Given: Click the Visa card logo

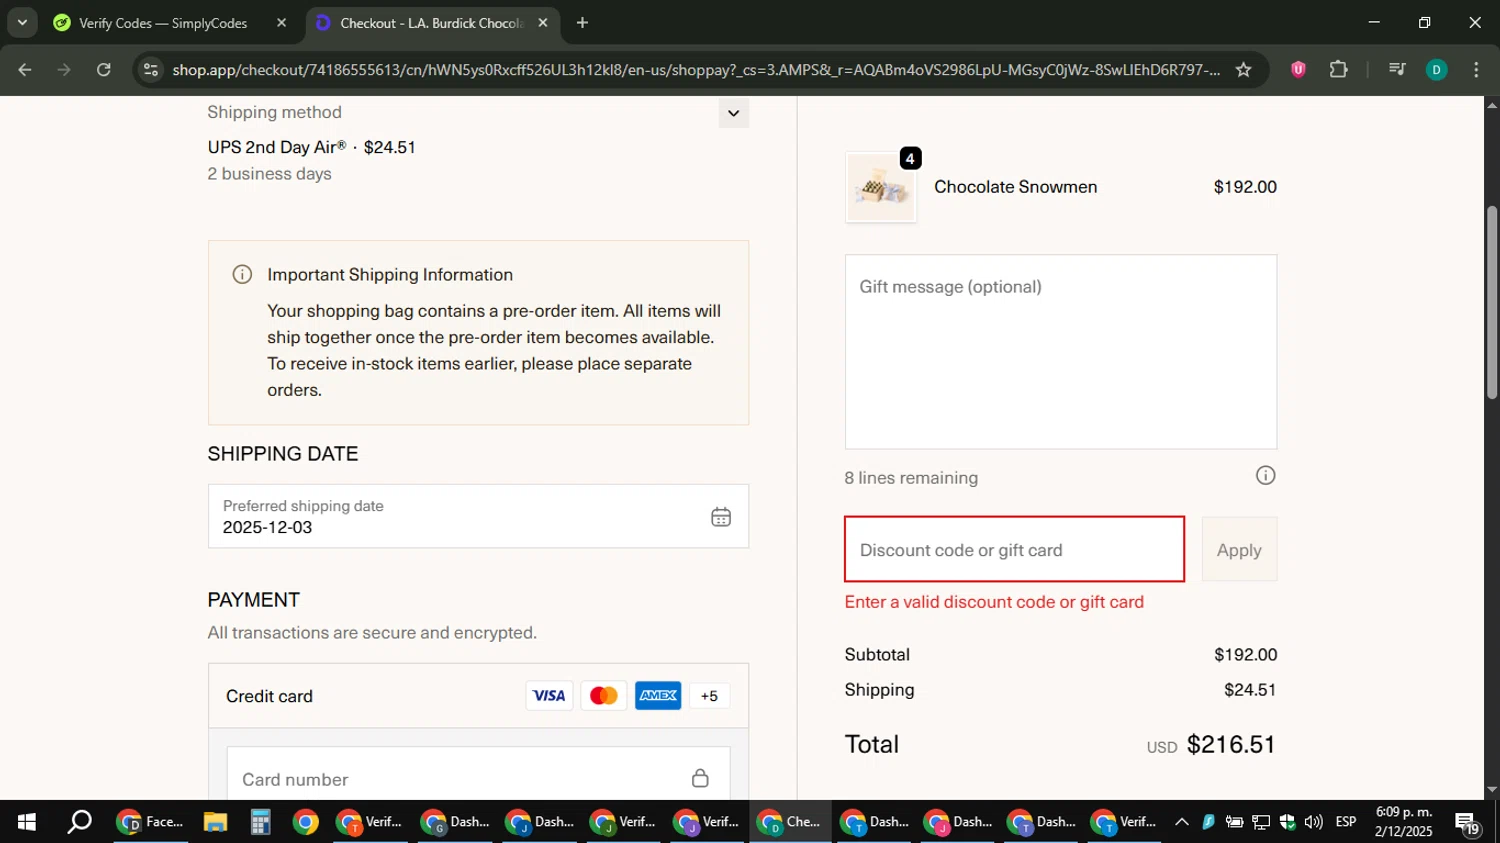Looking at the screenshot, I should pos(549,696).
